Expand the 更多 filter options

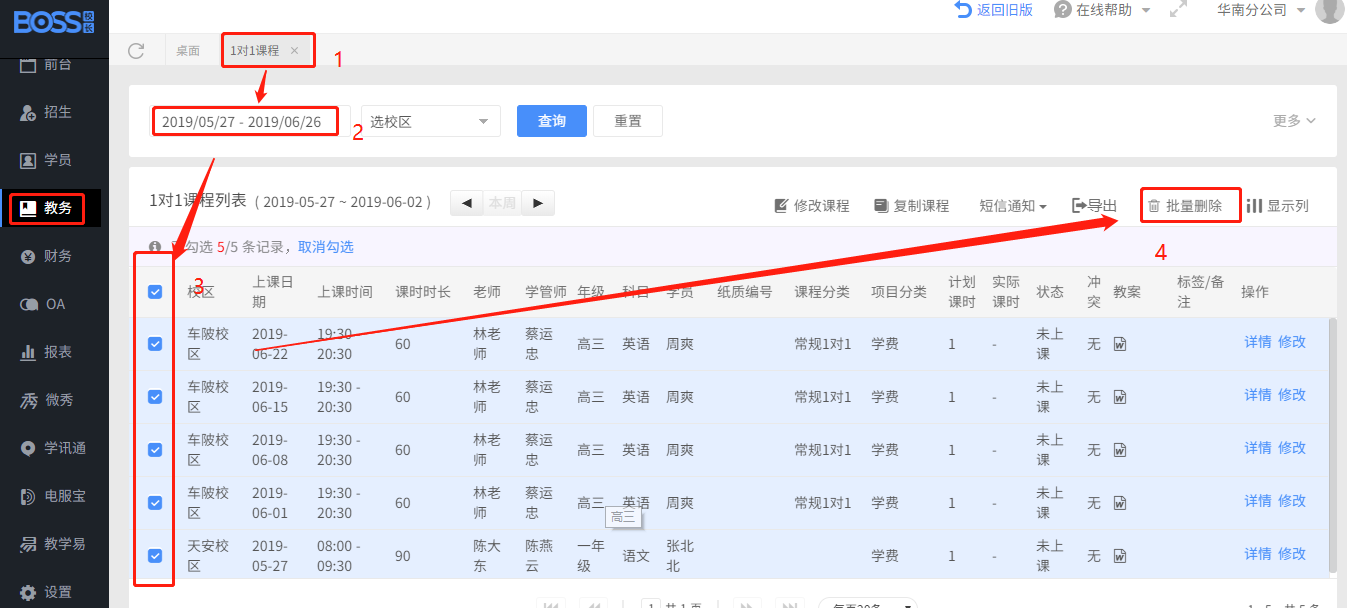click(x=1294, y=121)
